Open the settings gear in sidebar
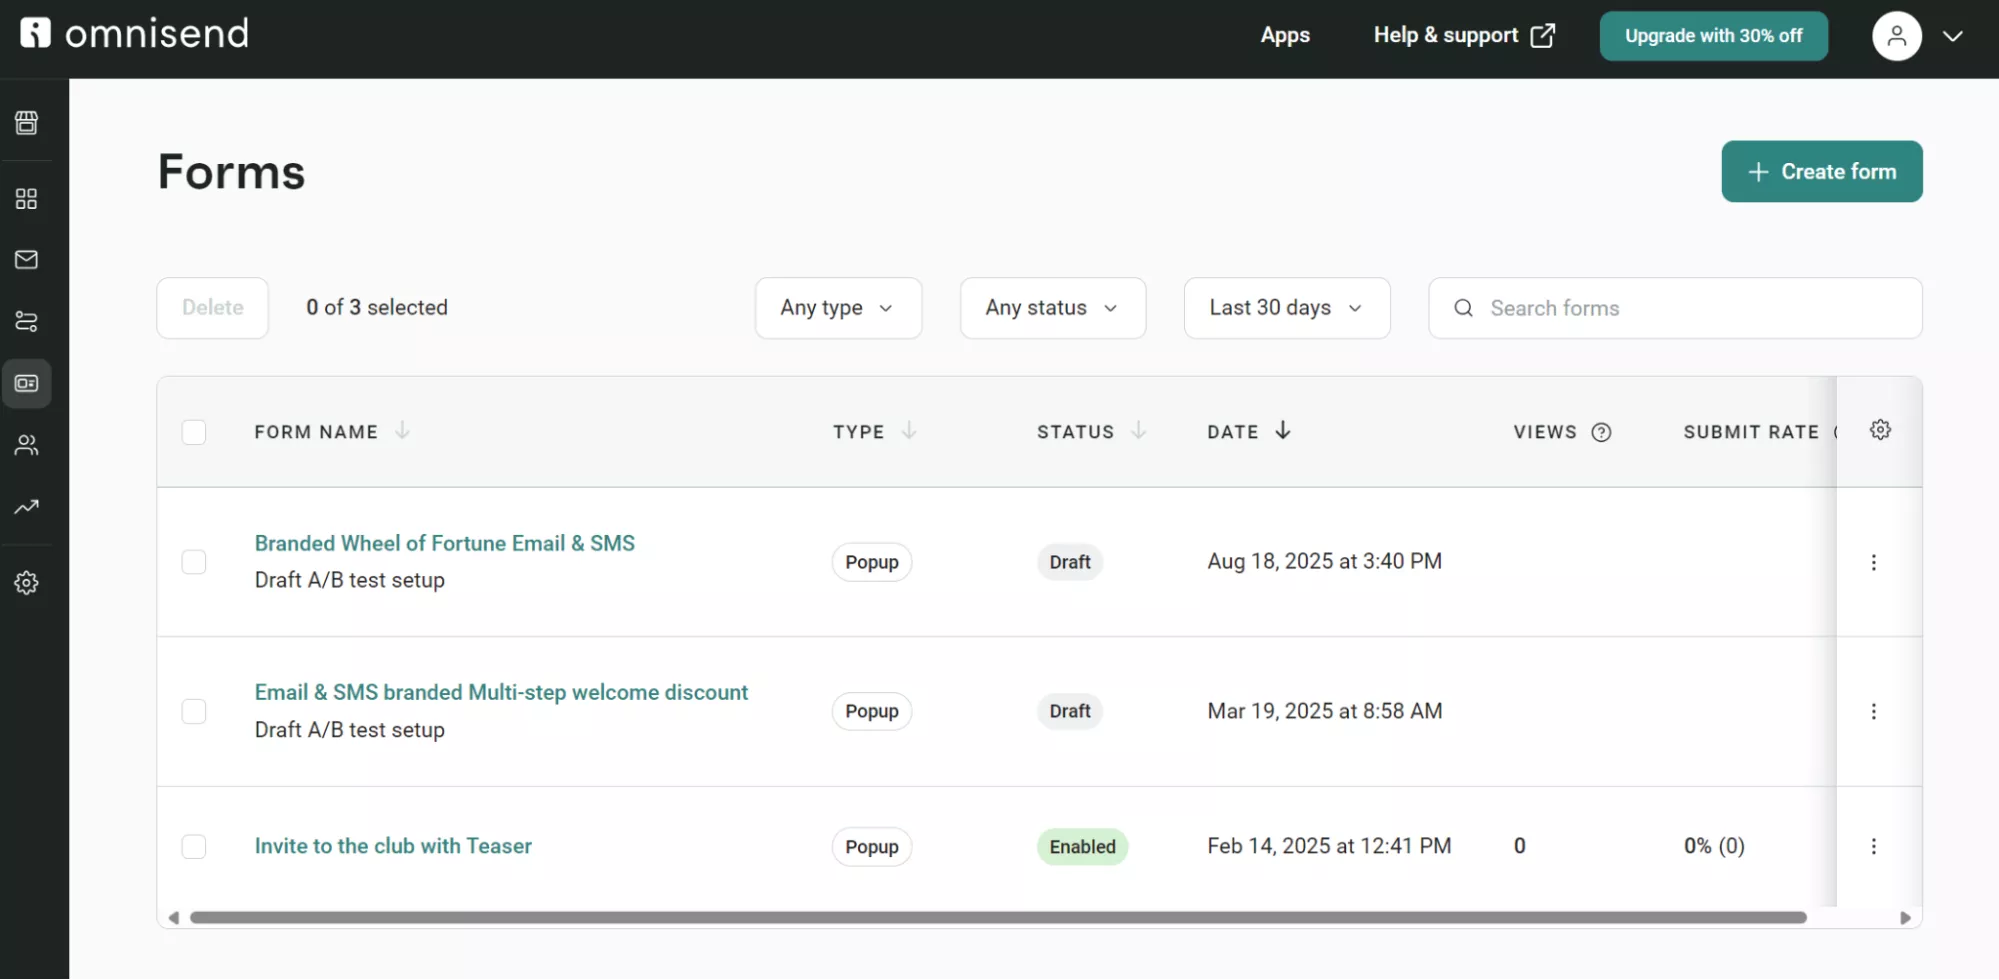 [27, 583]
